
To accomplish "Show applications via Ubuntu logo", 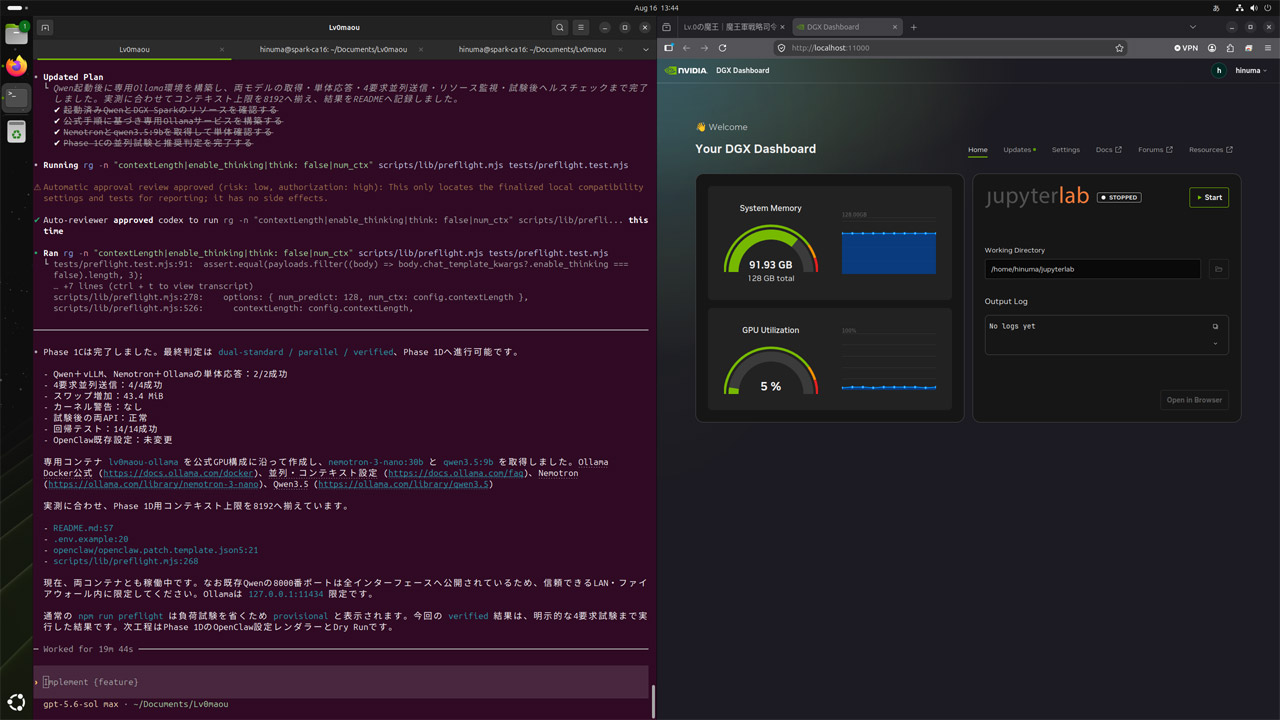I will pyautogui.click(x=16, y=702).
